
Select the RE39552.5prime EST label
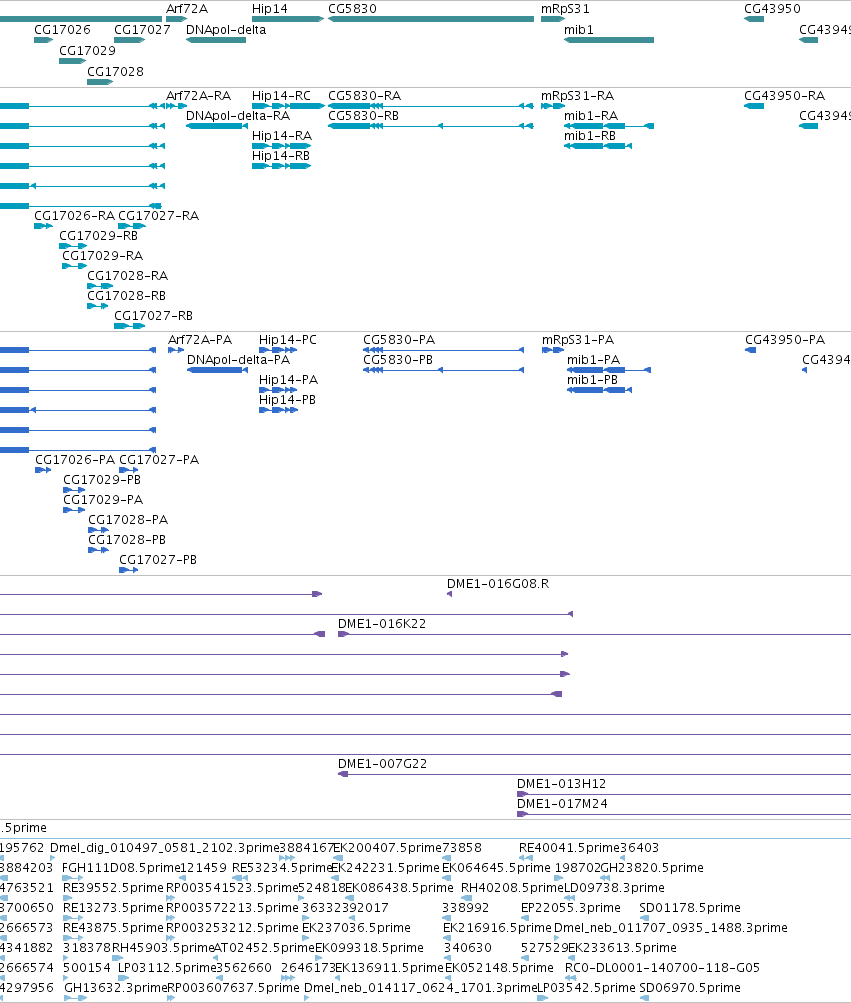tap(113, 888)
